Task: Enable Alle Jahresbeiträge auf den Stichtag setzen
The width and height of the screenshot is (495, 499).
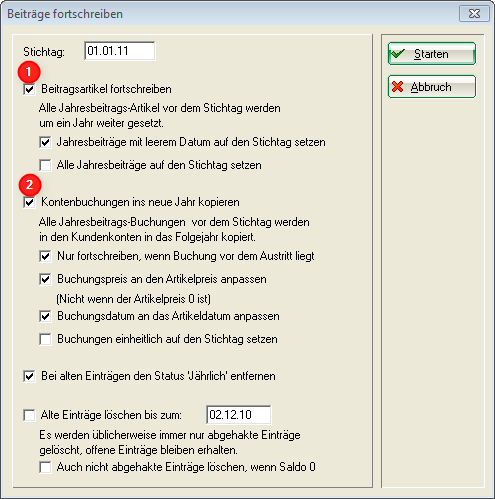Action: (x=45, y=165)
